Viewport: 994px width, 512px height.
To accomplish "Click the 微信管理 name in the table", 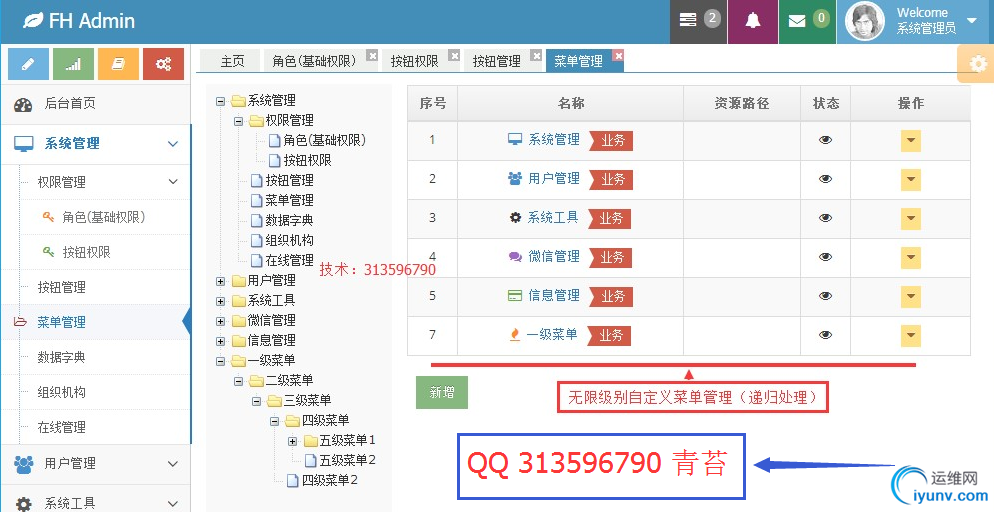I will [x=554, y=257].
